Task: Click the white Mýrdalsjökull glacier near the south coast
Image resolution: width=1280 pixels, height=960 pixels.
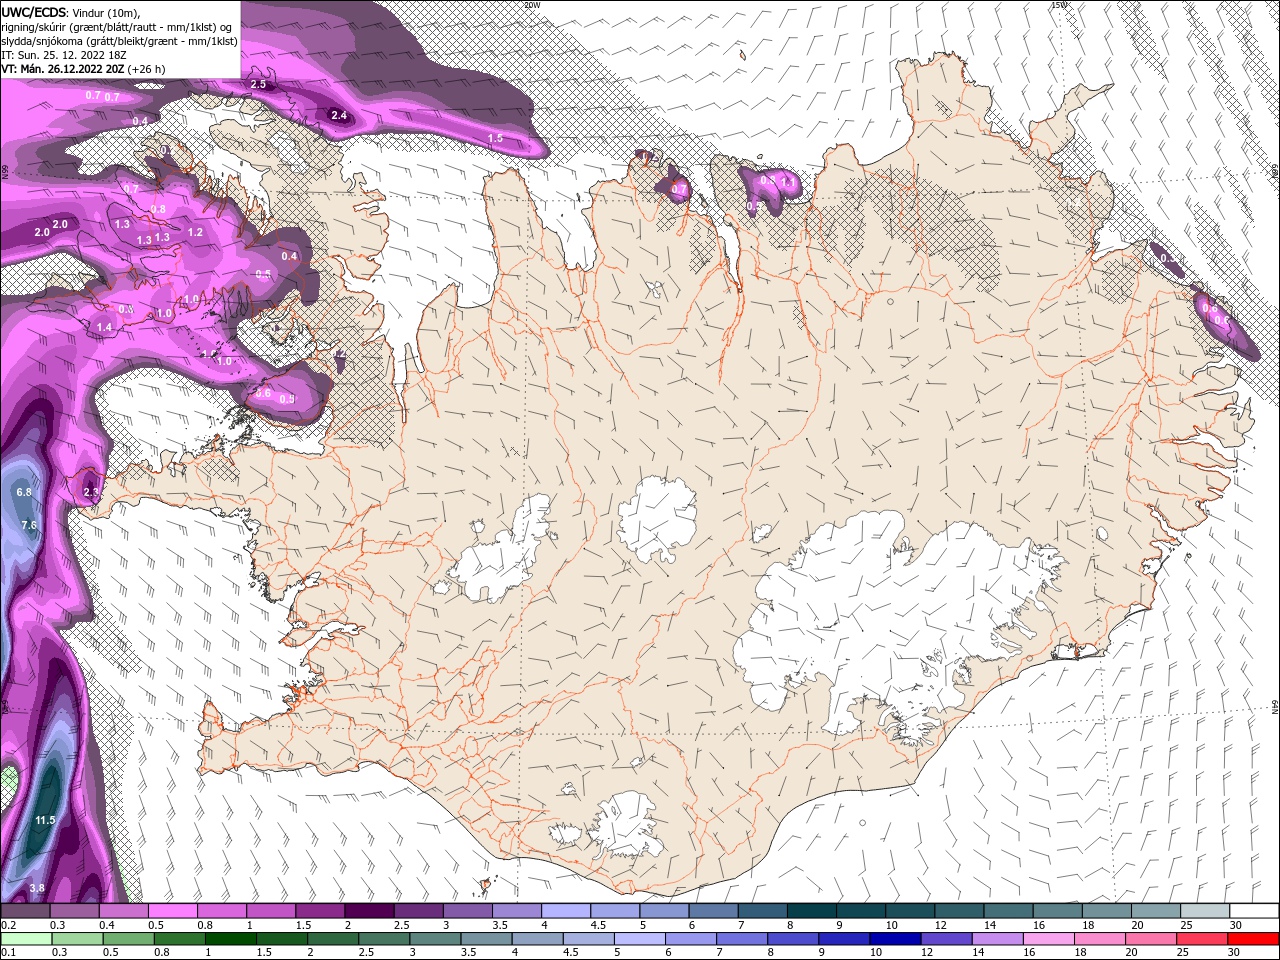Action: point(625,825)
